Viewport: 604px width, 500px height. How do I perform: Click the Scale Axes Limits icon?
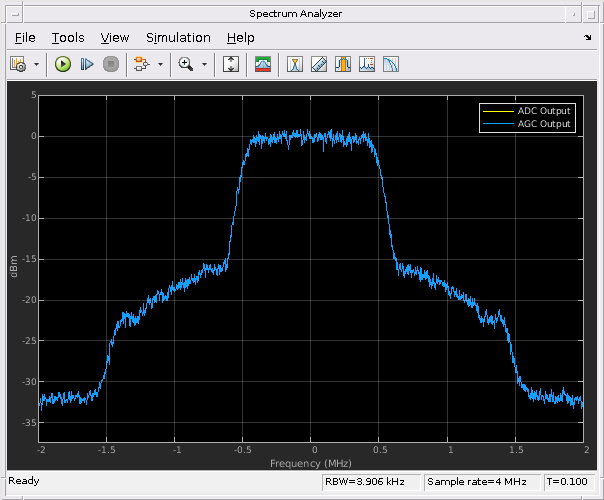click(231, 64)
